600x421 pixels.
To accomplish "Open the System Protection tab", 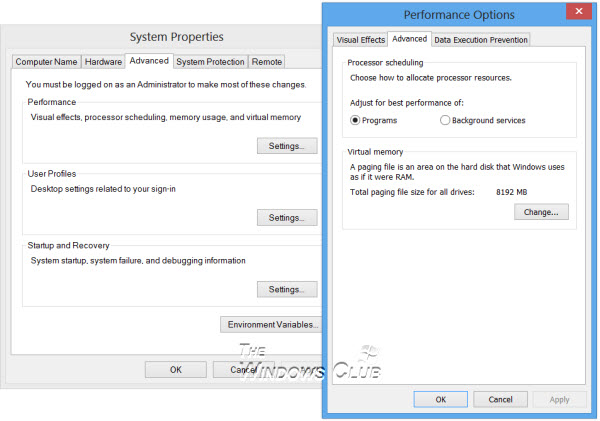I will click(x=210, y=62).
